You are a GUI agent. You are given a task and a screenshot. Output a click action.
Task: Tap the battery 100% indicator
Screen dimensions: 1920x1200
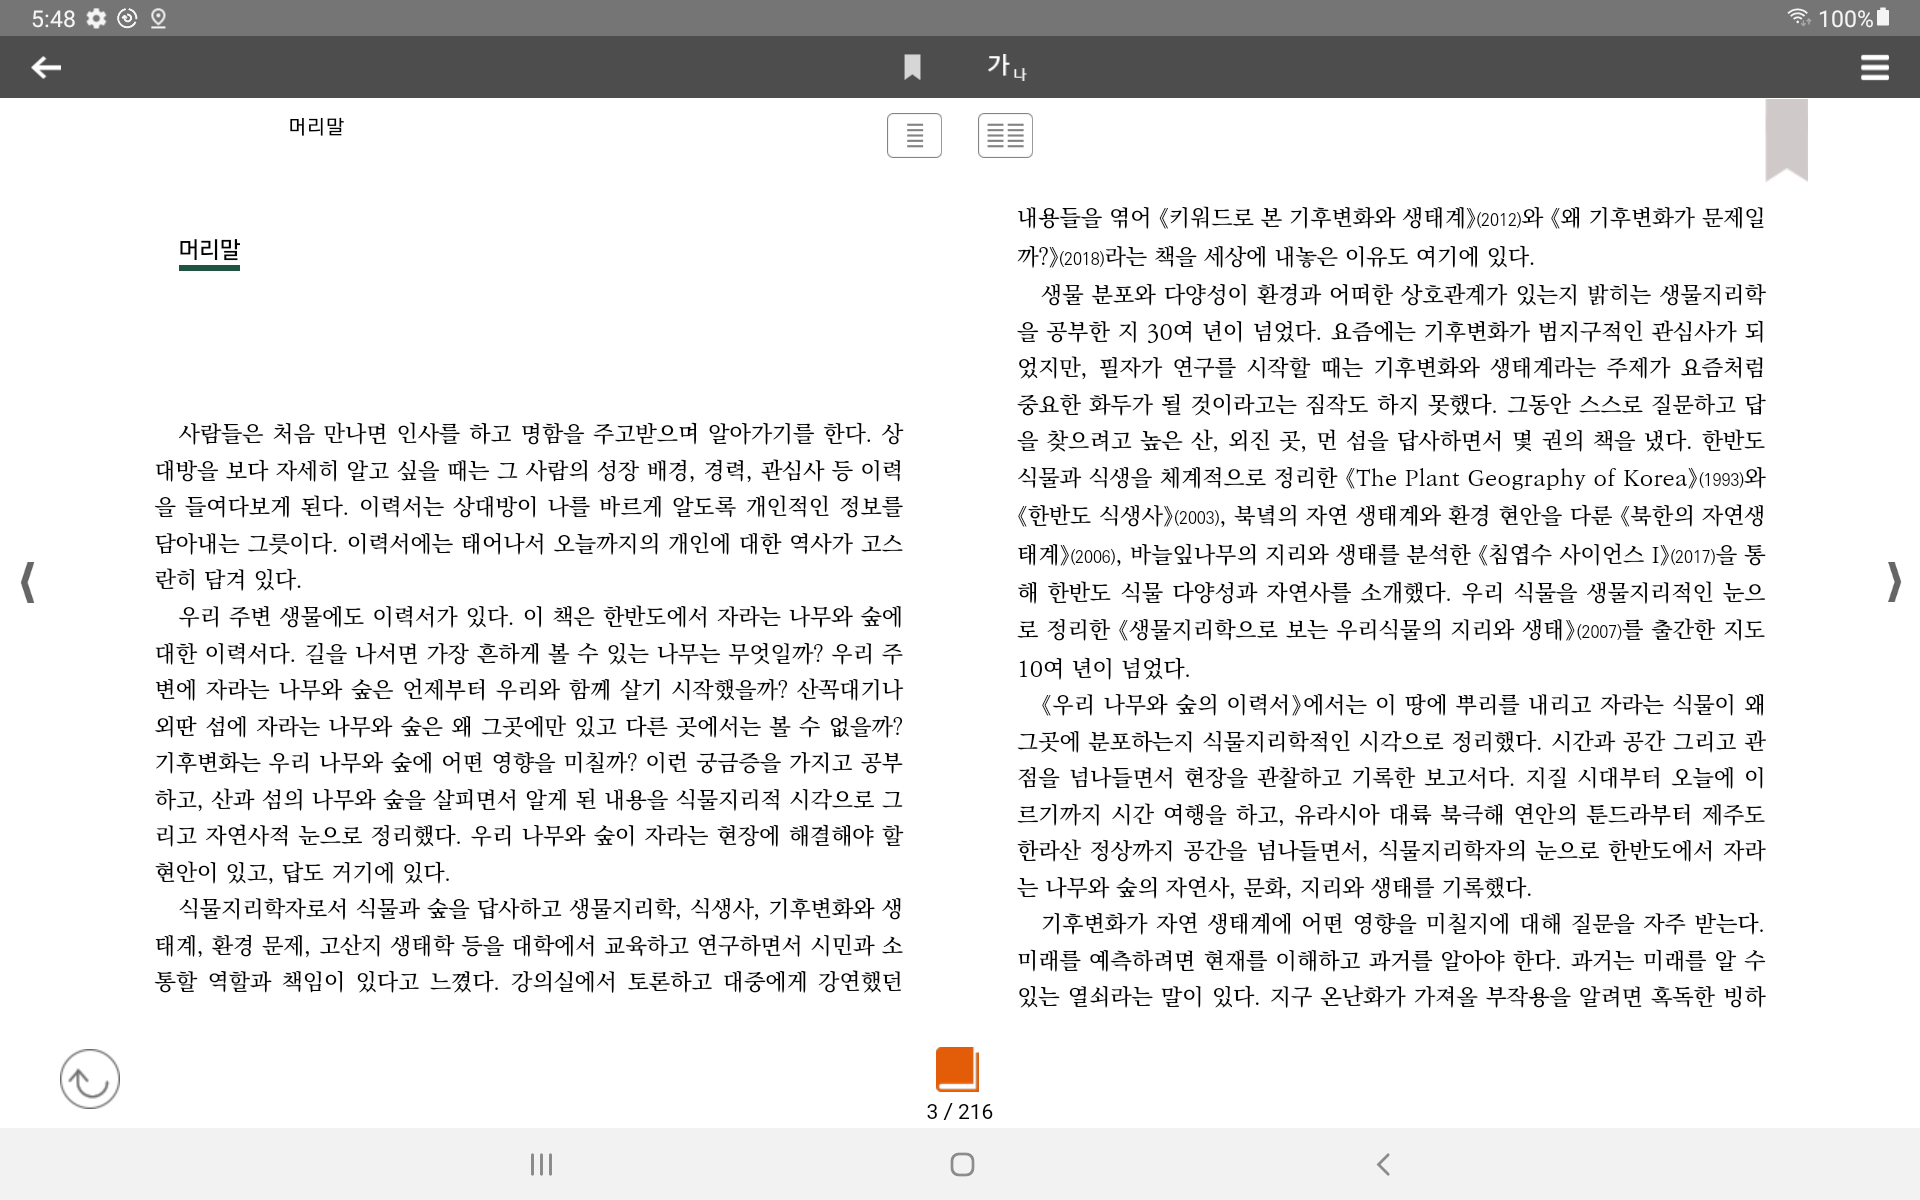[1854, 18]
